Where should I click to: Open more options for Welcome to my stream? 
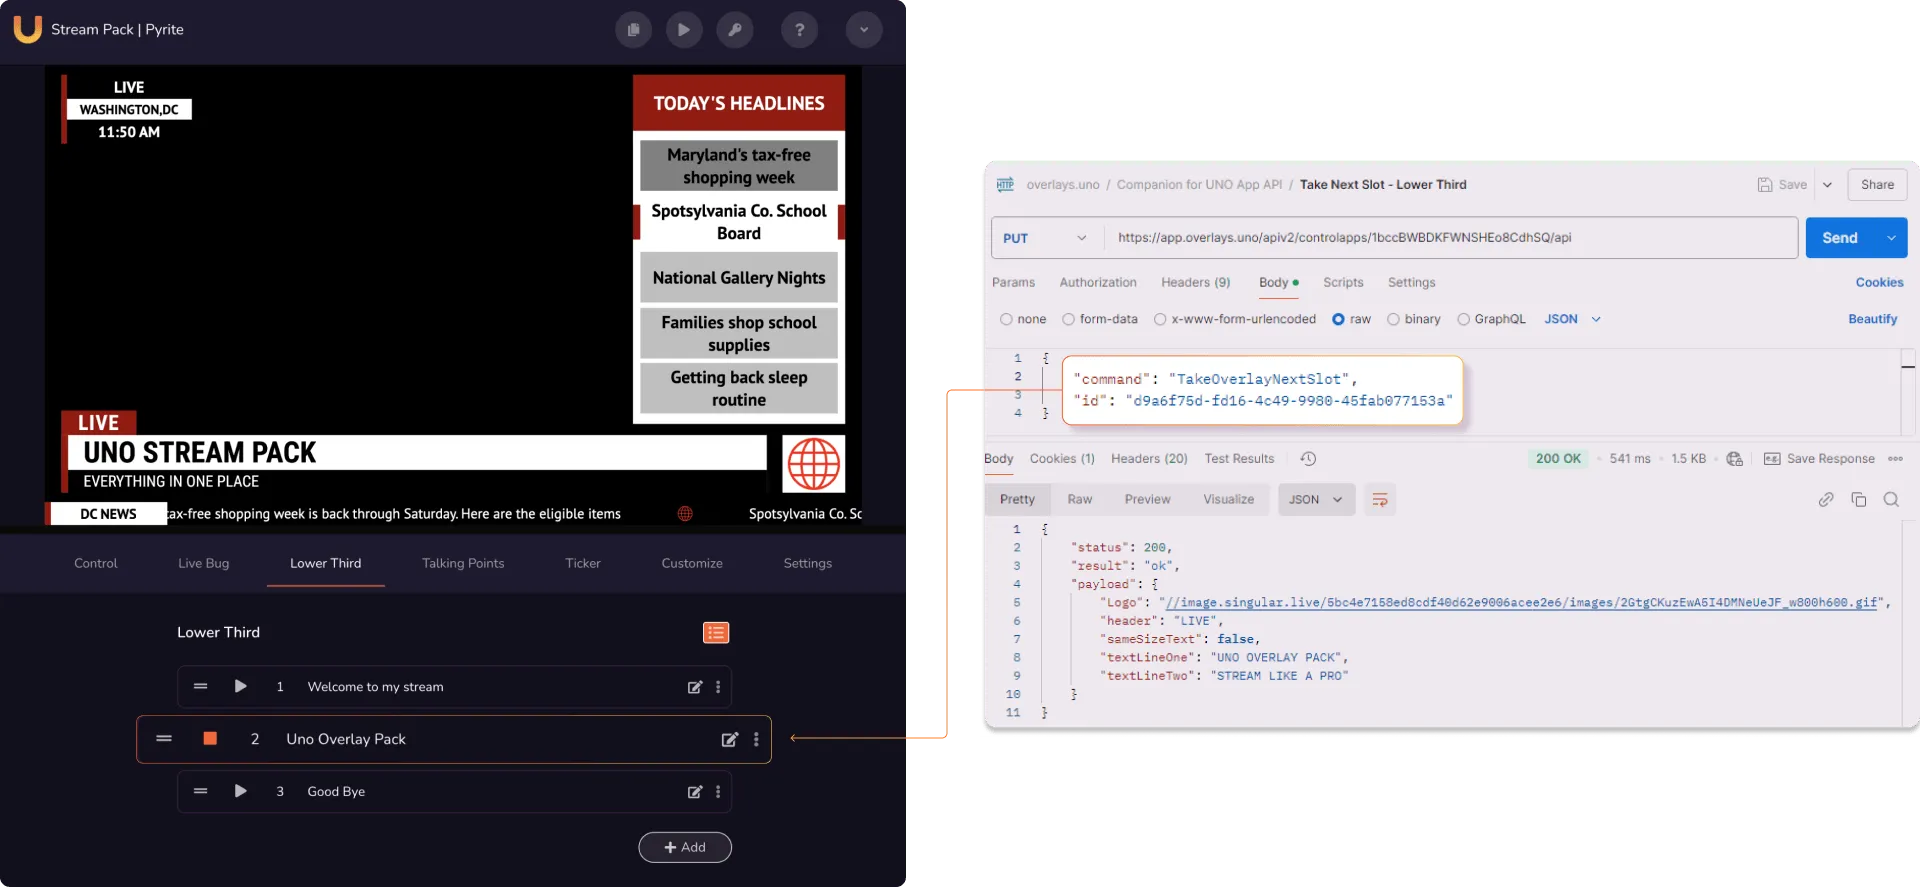pyautogui.click(x=718, y=687)
